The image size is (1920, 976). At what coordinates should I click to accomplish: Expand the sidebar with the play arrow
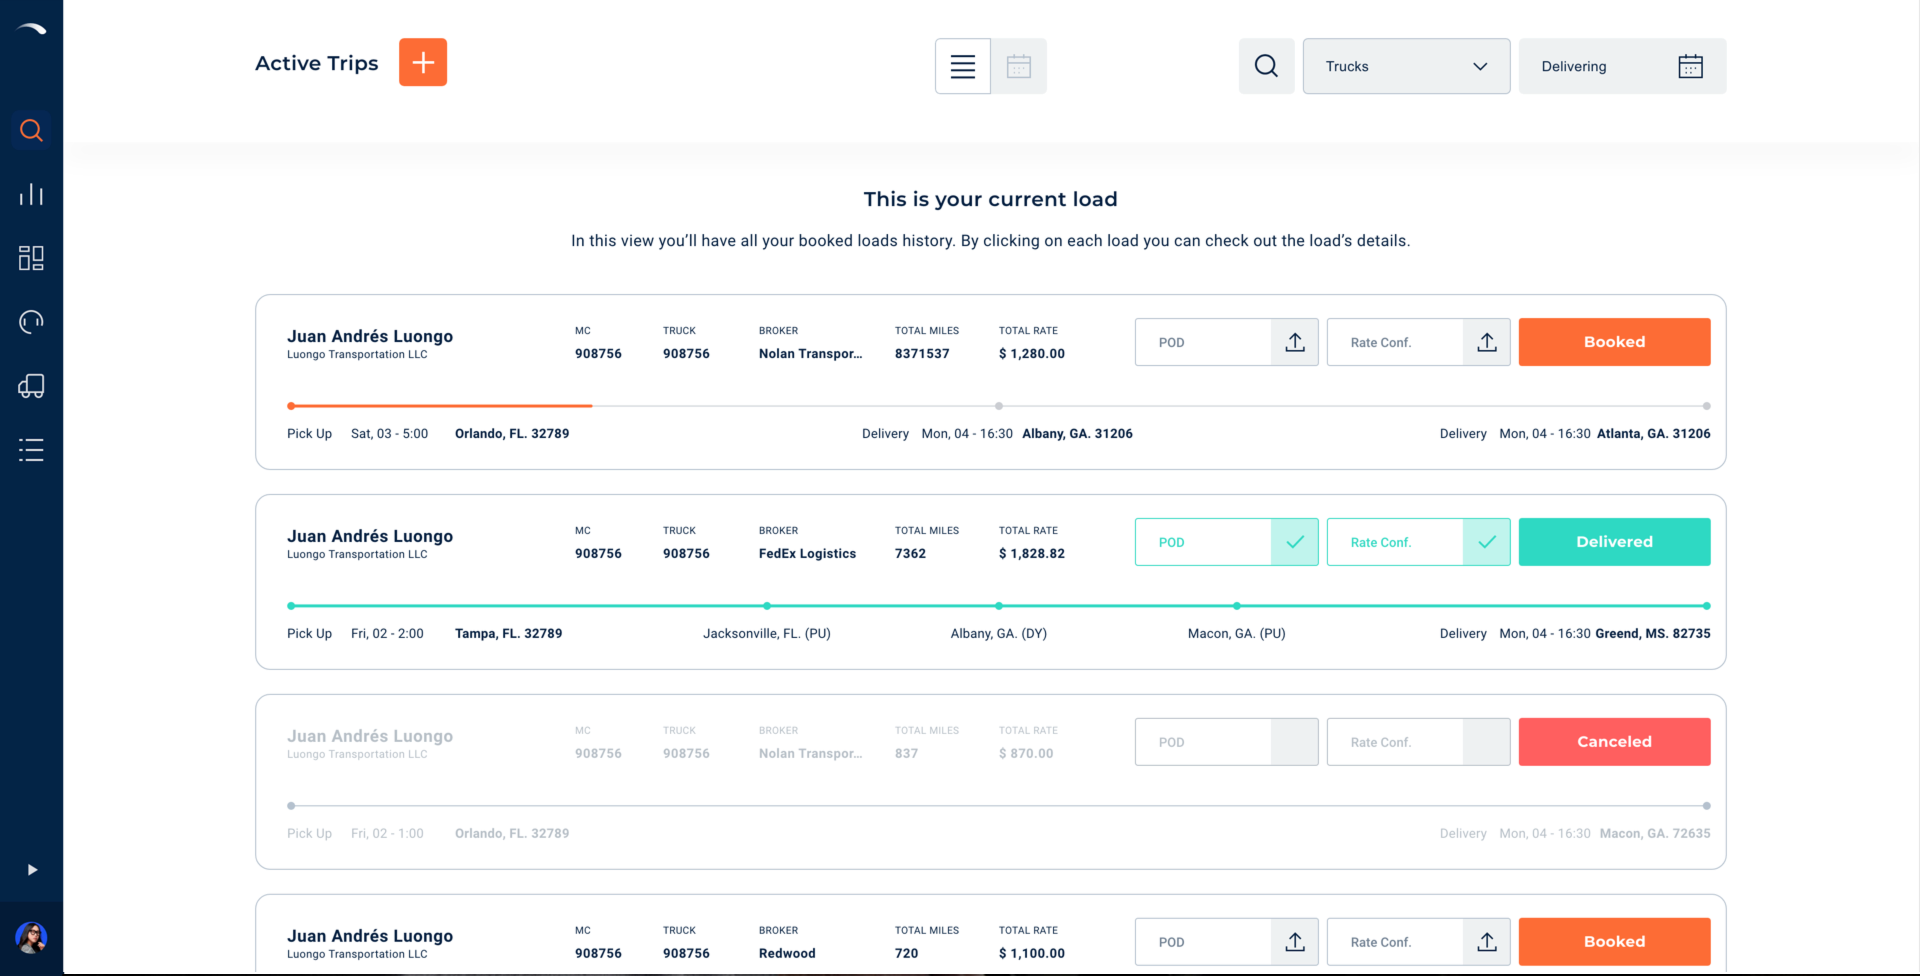(x=32, y=870)
